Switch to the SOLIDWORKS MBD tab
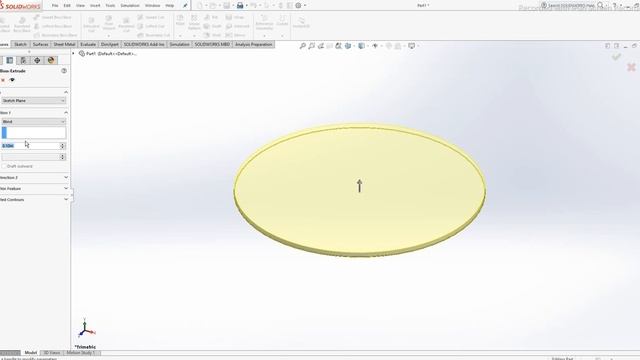Screen dimensions: 640x360 point(212,44)
